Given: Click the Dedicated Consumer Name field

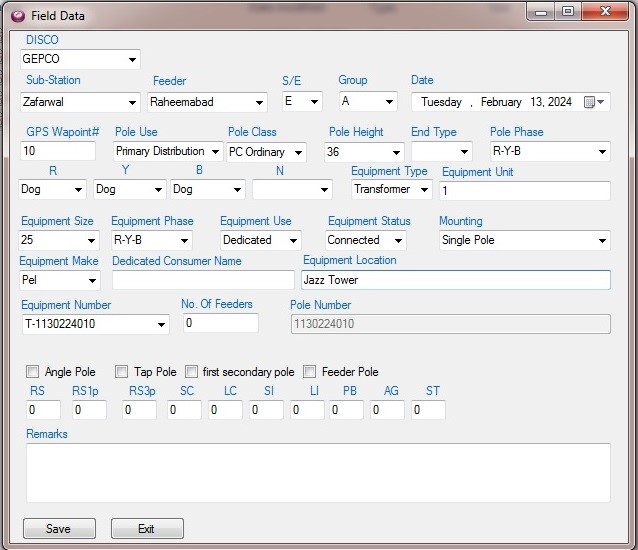Looking at the screenshot, I should [203, 280].
